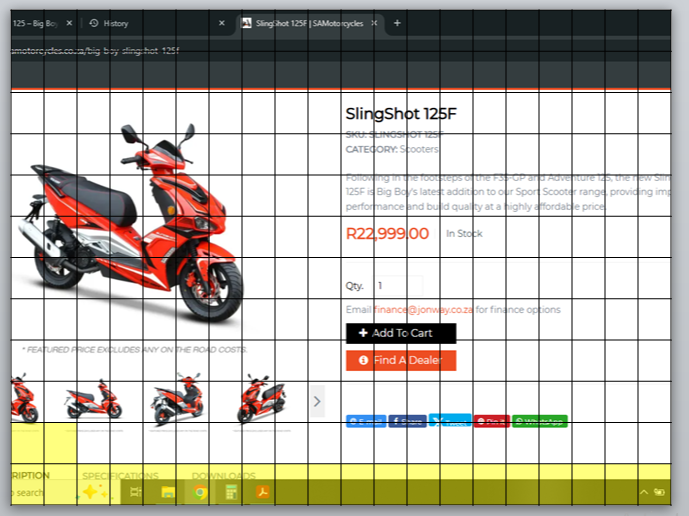Open the Specifications tab

(120, 476)
